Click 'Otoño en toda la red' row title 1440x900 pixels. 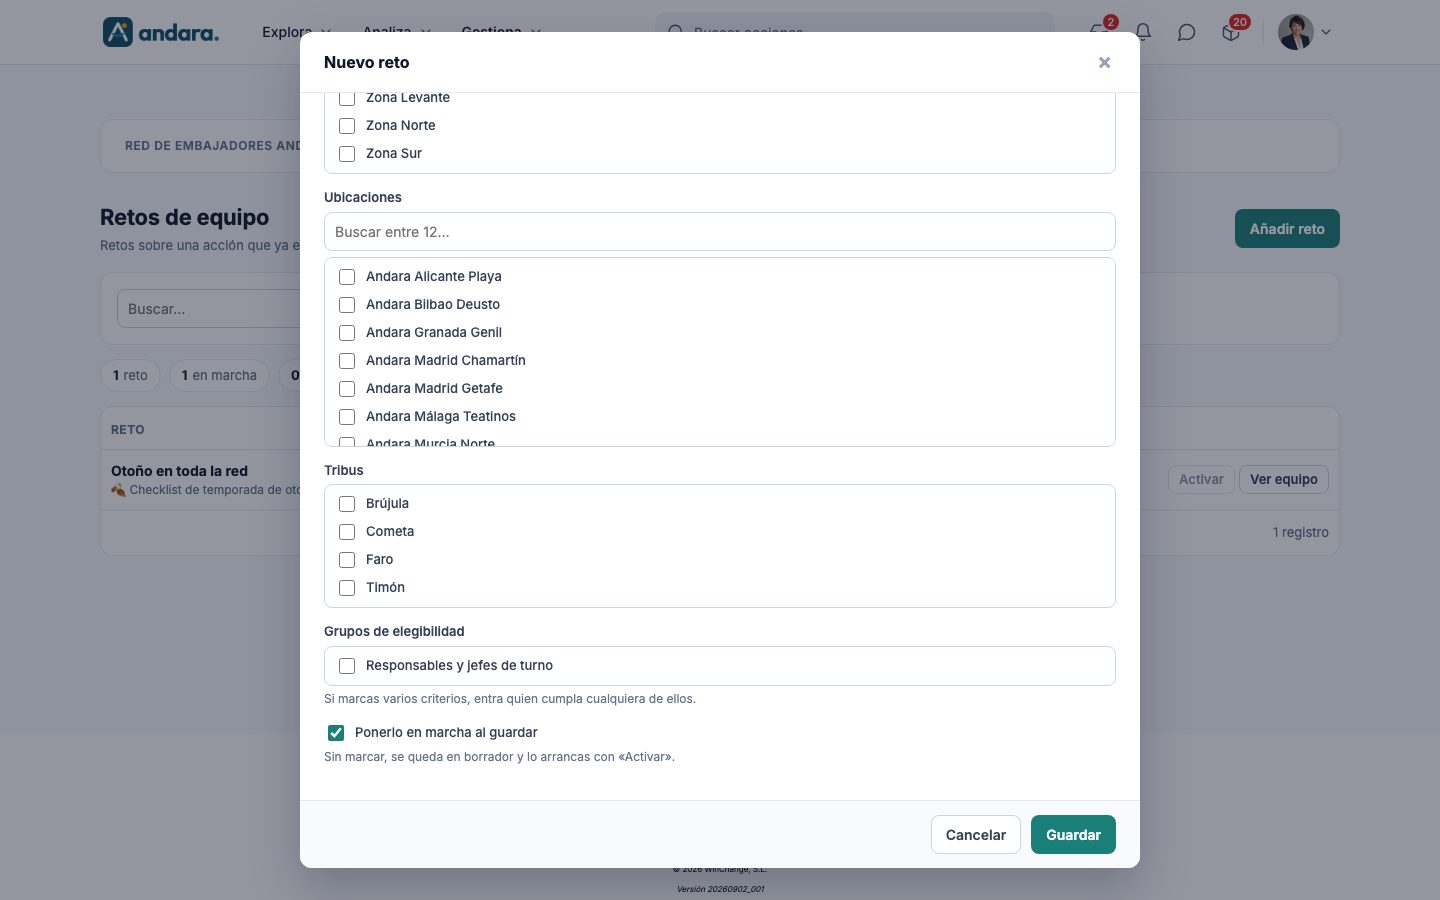[x=179, y=471]
